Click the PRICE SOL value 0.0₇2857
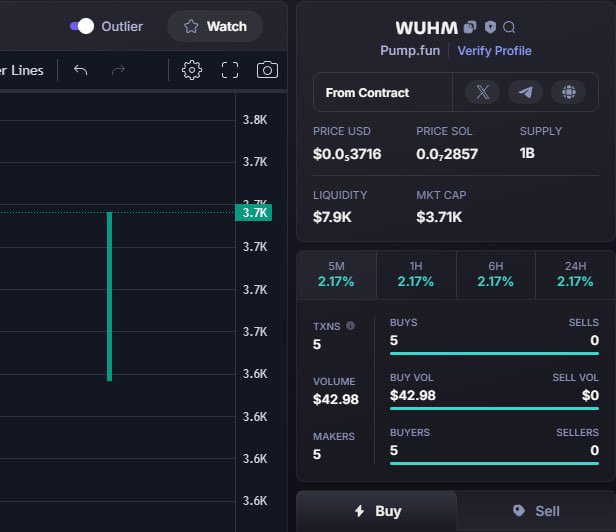616x532 pixels. (x=447, y=154)
